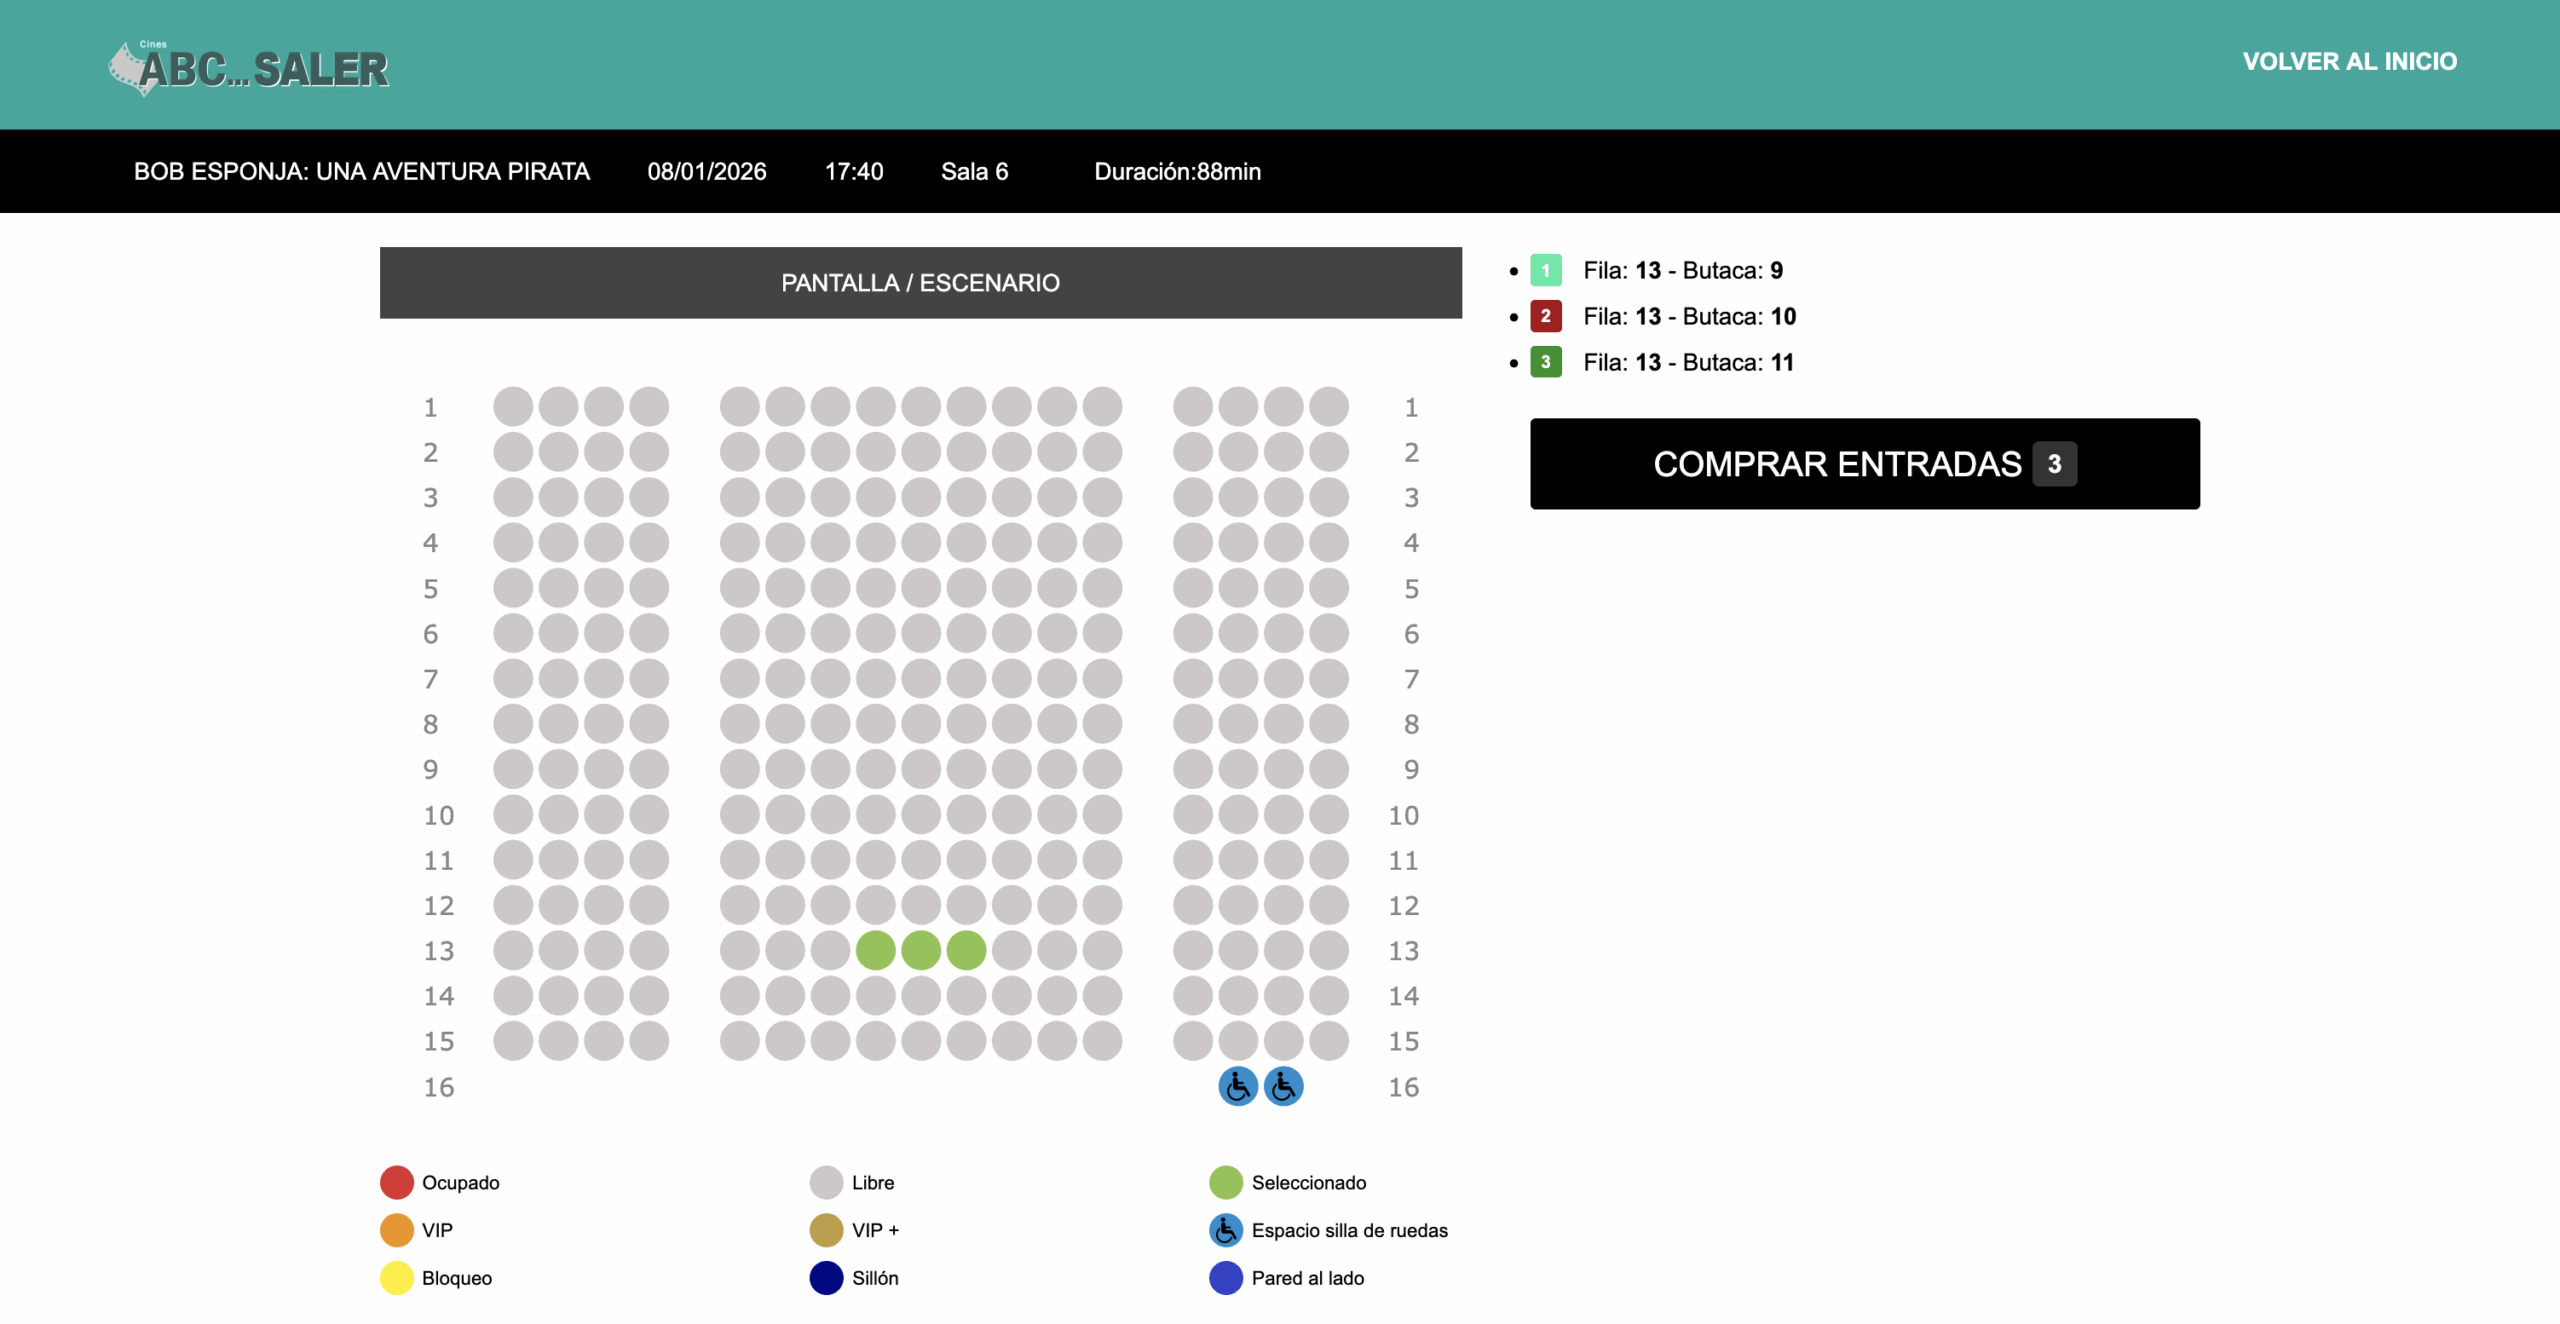Select last seat of row 15 right block
Viewport: 2560px width, 1324px height.
click(1329, 1041)
